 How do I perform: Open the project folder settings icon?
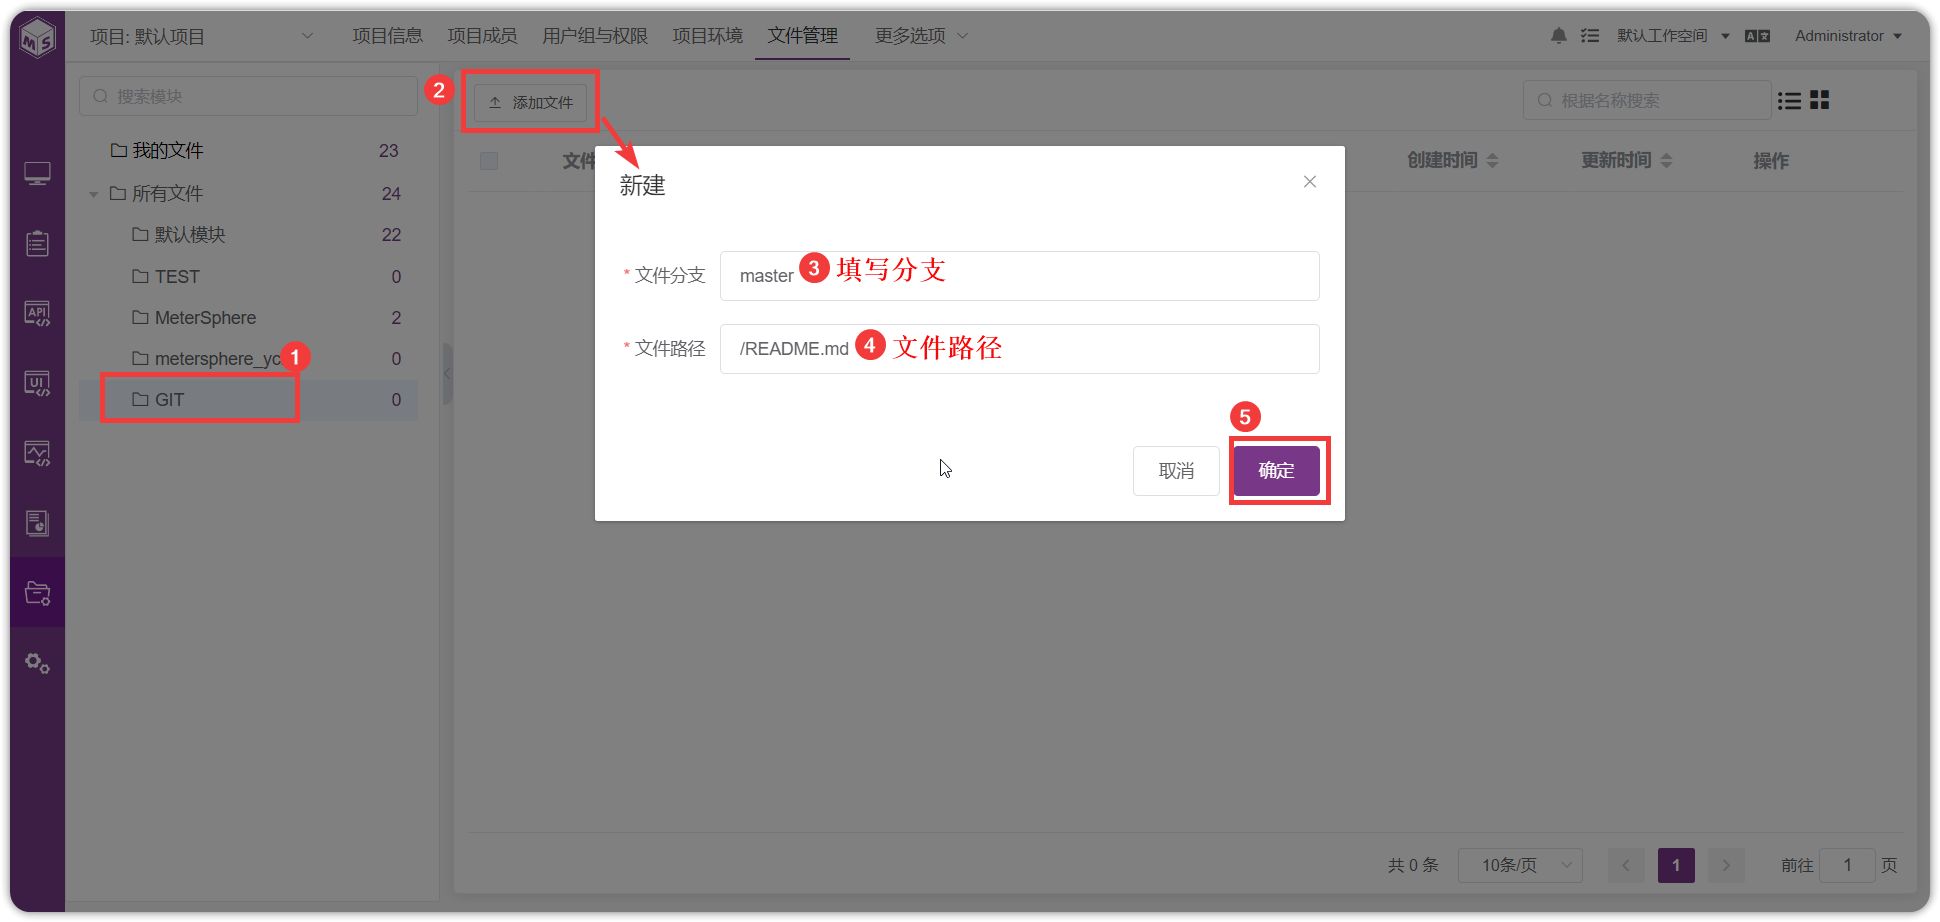pos(38,593)
